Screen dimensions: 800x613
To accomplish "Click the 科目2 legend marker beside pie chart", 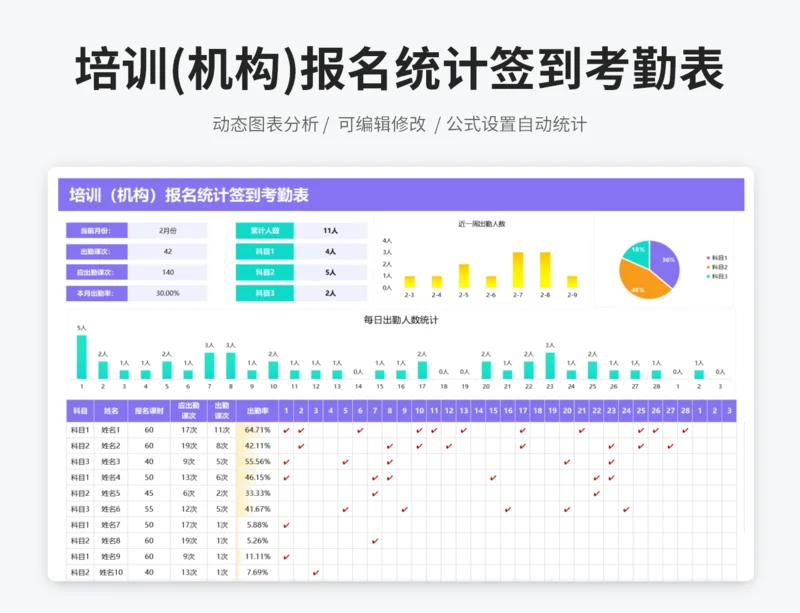I will [708, 267].
